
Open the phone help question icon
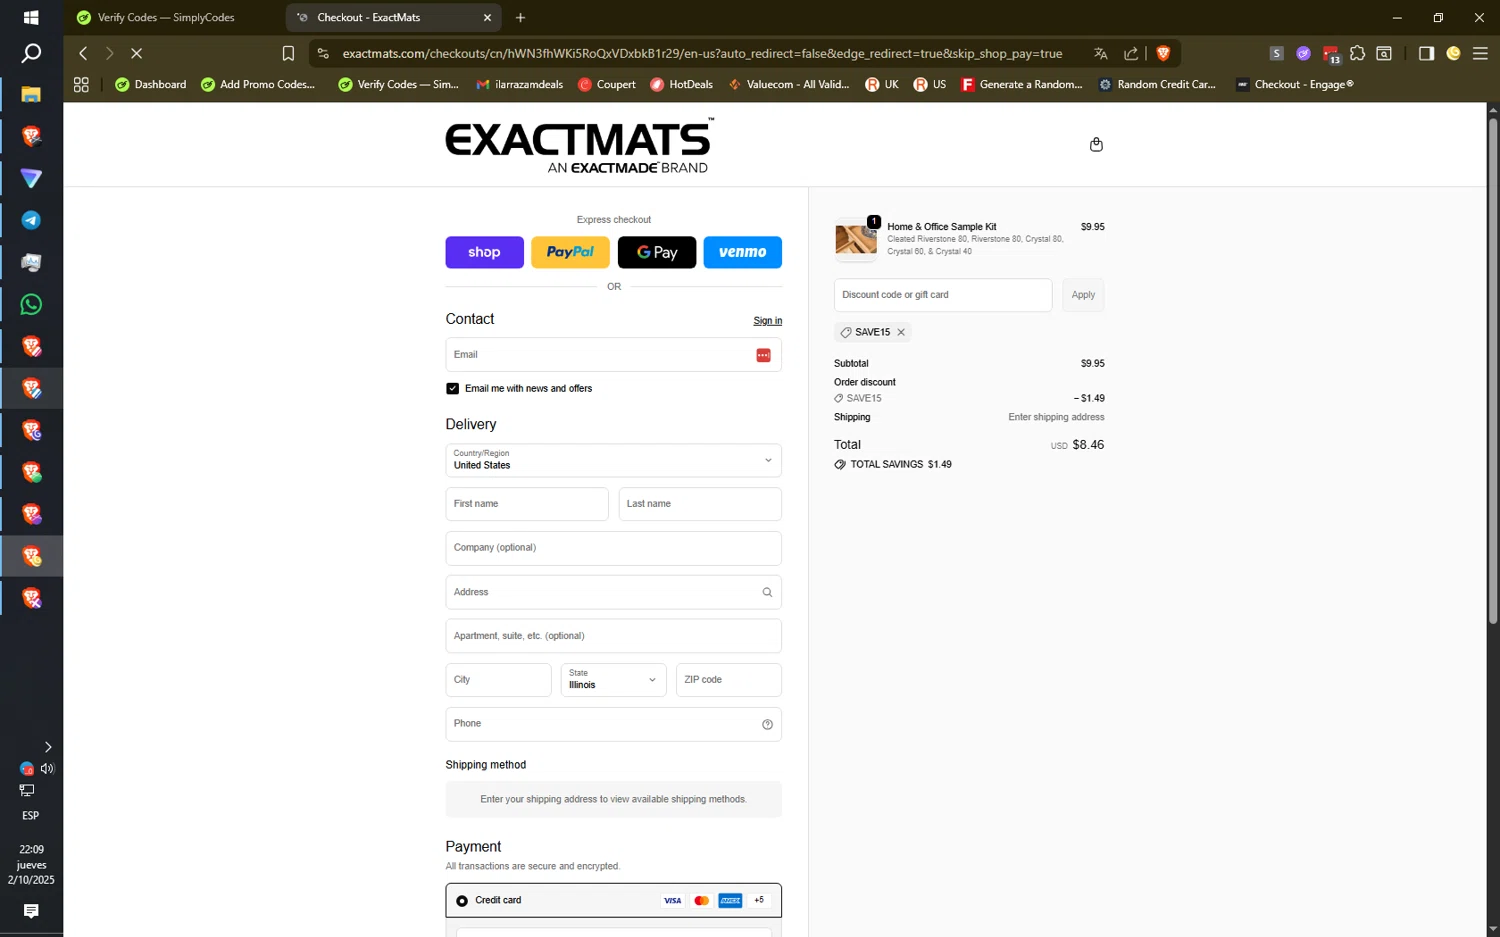pyautogui.click(x=767, y=724)
